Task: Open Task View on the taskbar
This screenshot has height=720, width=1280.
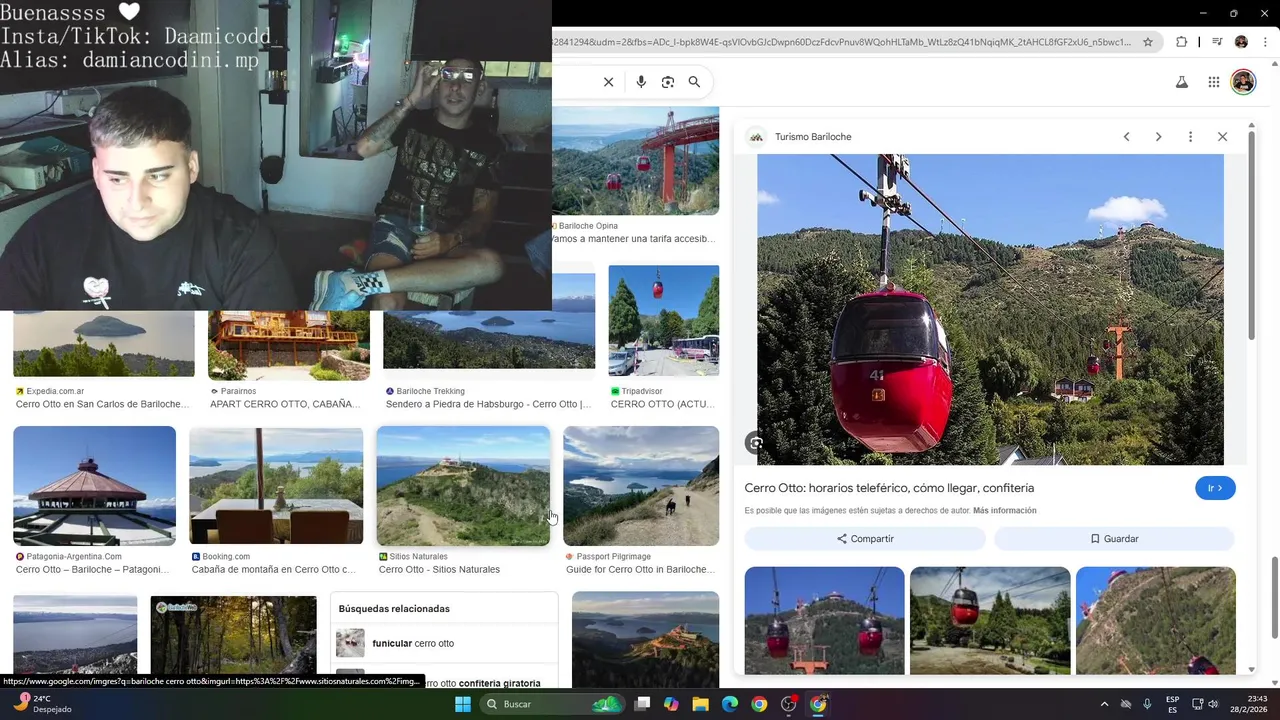Action: click(642, 704)
